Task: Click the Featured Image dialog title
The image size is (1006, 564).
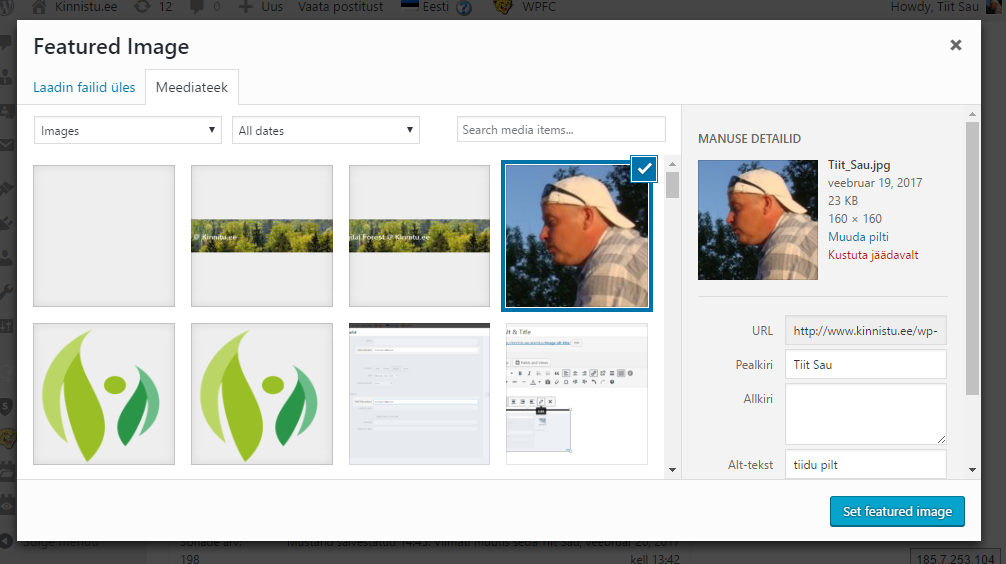Action: [111, 47]
